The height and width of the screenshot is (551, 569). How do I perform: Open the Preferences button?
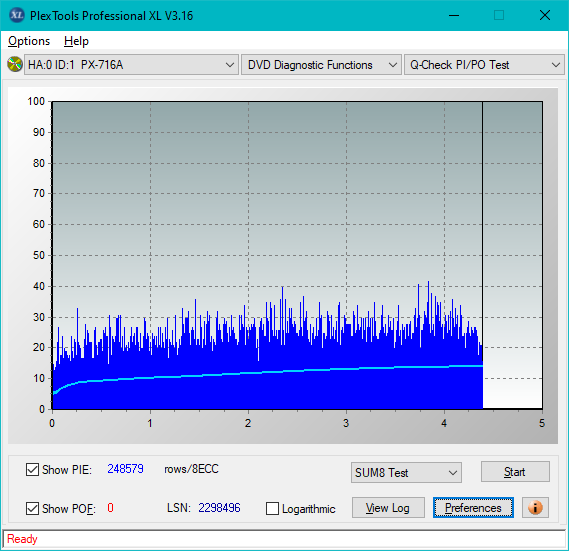click(x=473, y=507)
